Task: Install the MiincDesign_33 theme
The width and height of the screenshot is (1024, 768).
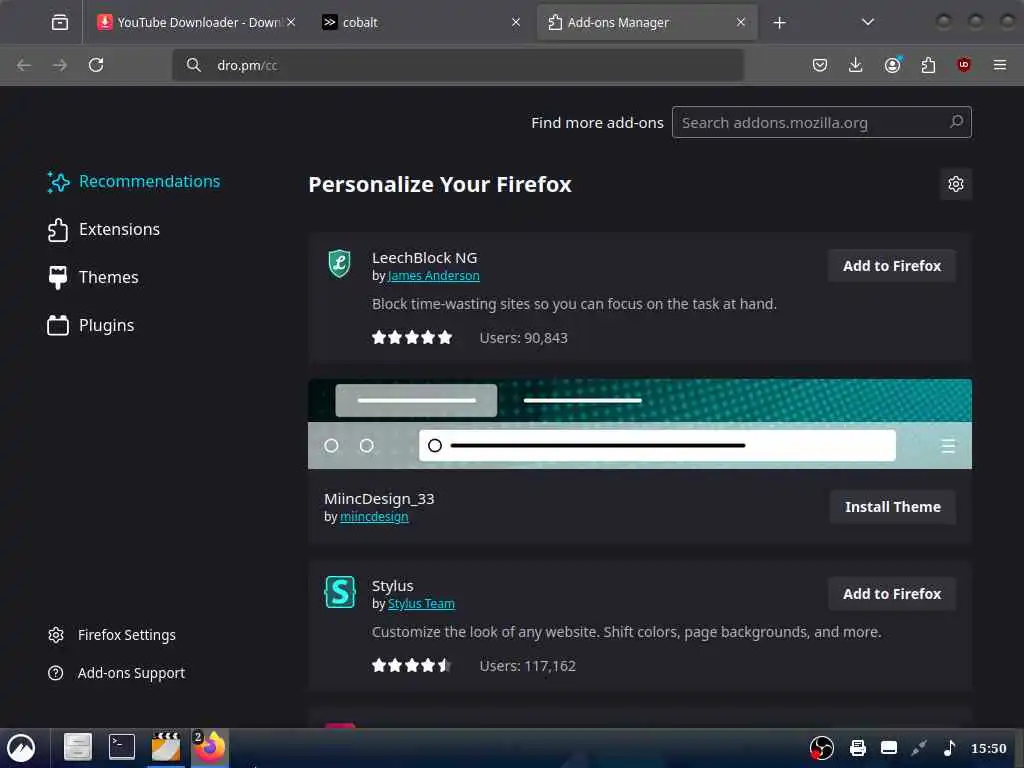Action: pyautogui.click(x=892, y=507)
